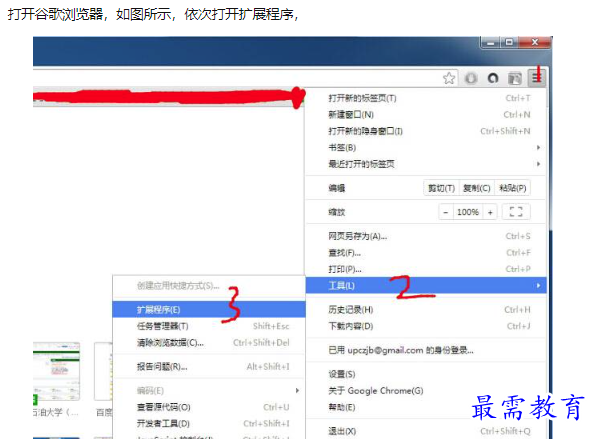Click the round black extension icon
The width and height of the screenshot is (593, 439).
coord(493,78)
